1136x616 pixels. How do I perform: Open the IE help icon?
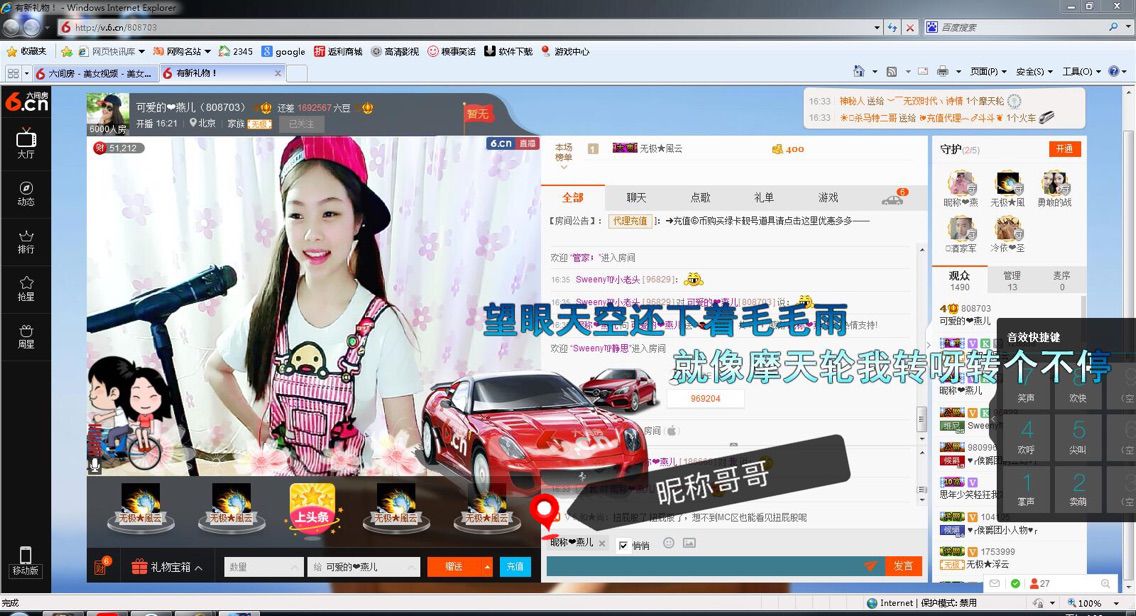click(x=1114, y=71)
